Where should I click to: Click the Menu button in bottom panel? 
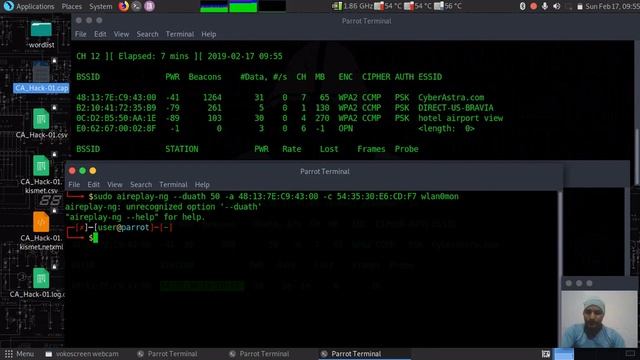coord(19,354)
